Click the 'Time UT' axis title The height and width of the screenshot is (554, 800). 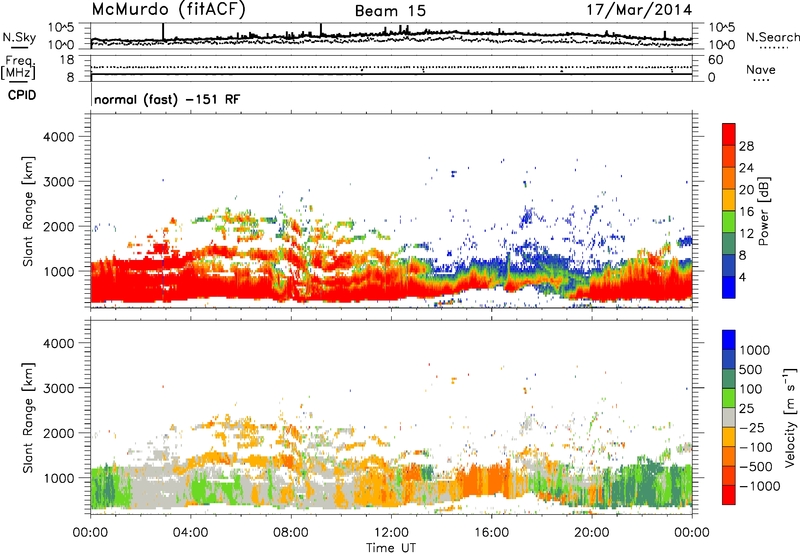point(391,548)
